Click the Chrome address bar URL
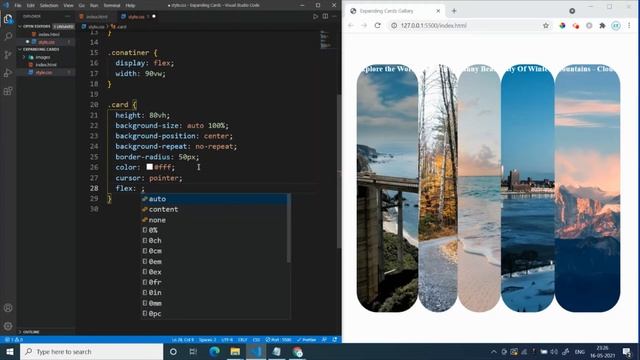 click(433, 25)
